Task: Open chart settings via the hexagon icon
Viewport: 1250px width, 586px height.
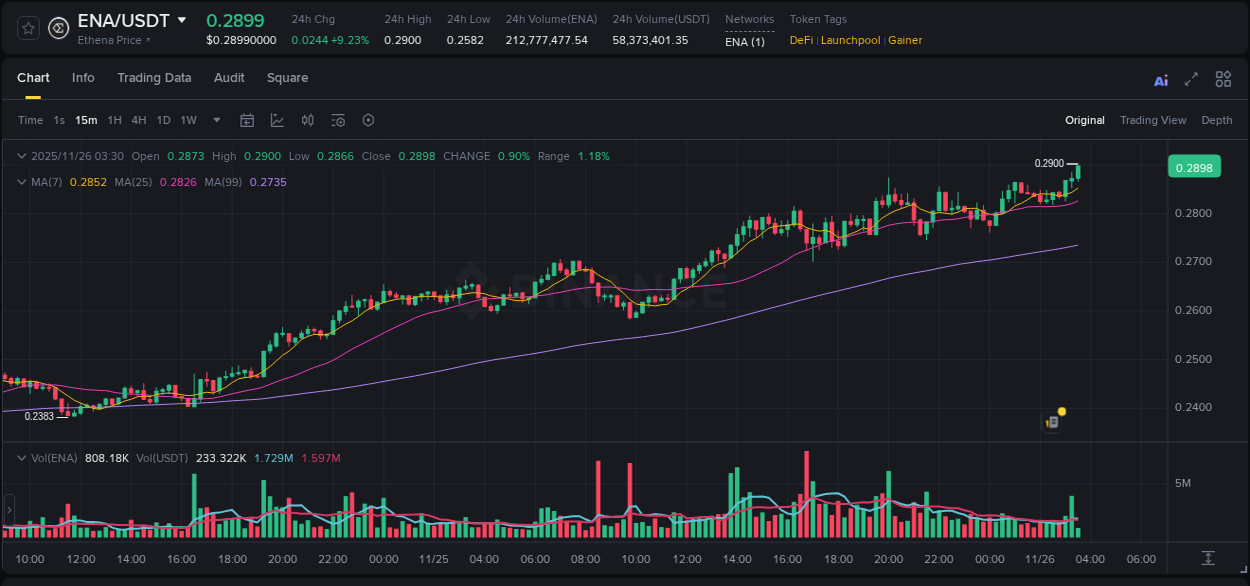Action: [368, 120]
